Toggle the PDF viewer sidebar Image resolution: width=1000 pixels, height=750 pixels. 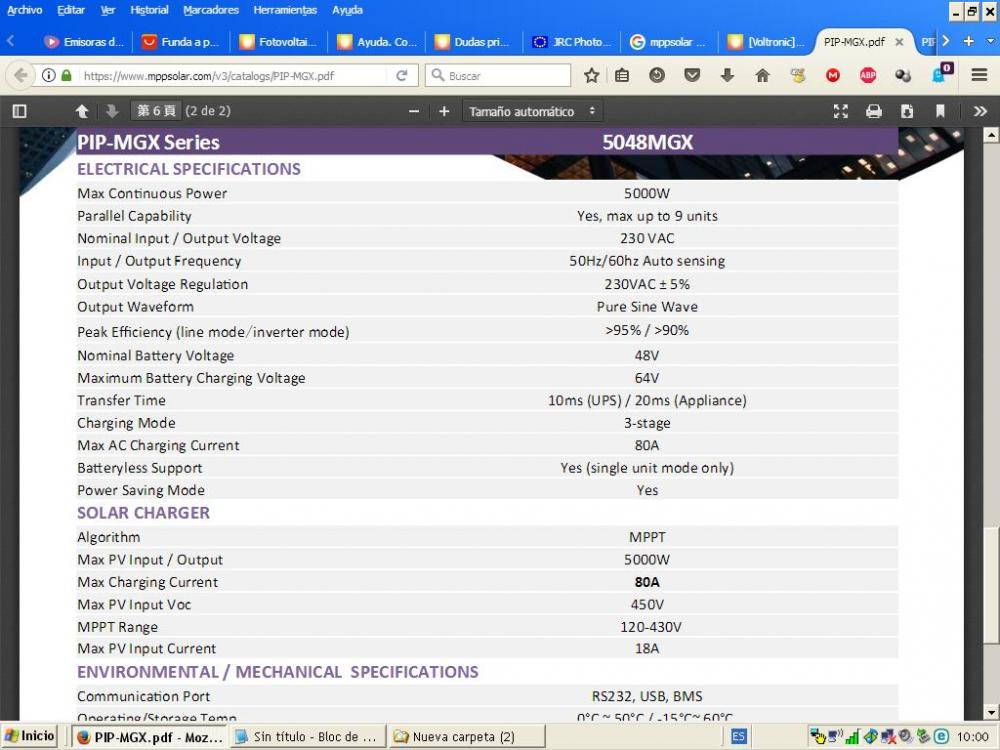tap(20, 111)
